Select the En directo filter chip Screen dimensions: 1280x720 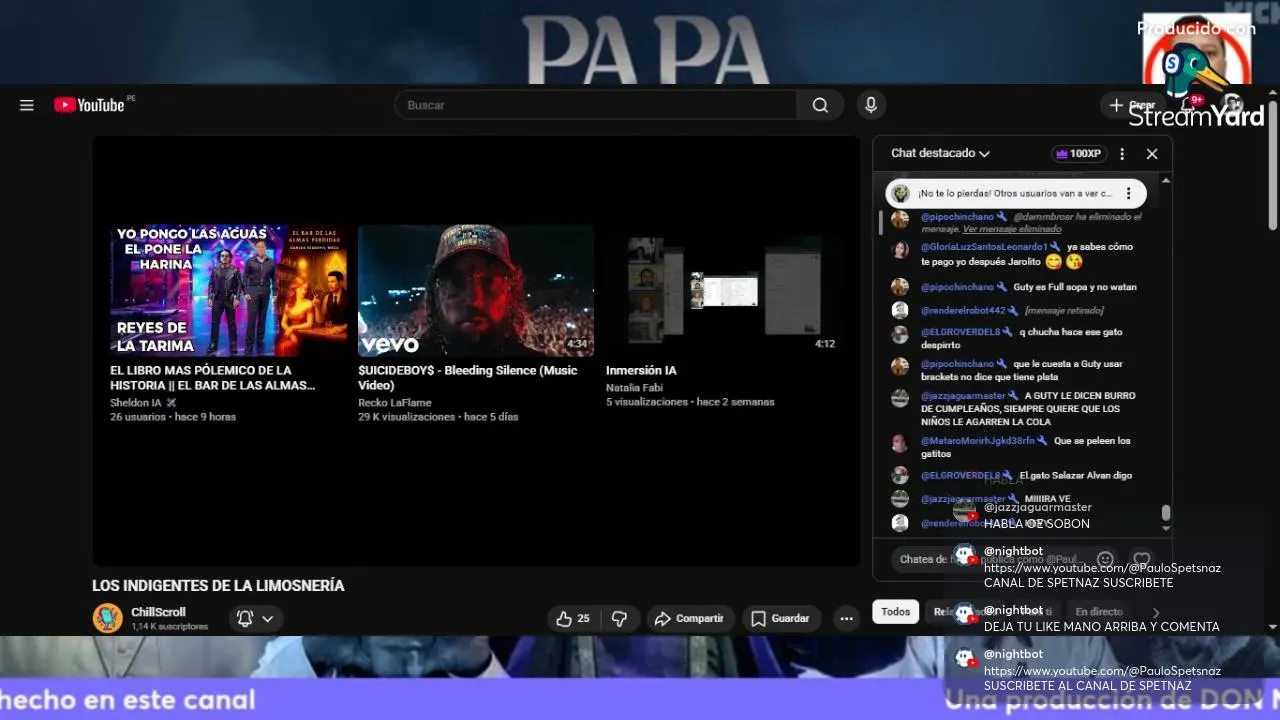(1099, 612)
